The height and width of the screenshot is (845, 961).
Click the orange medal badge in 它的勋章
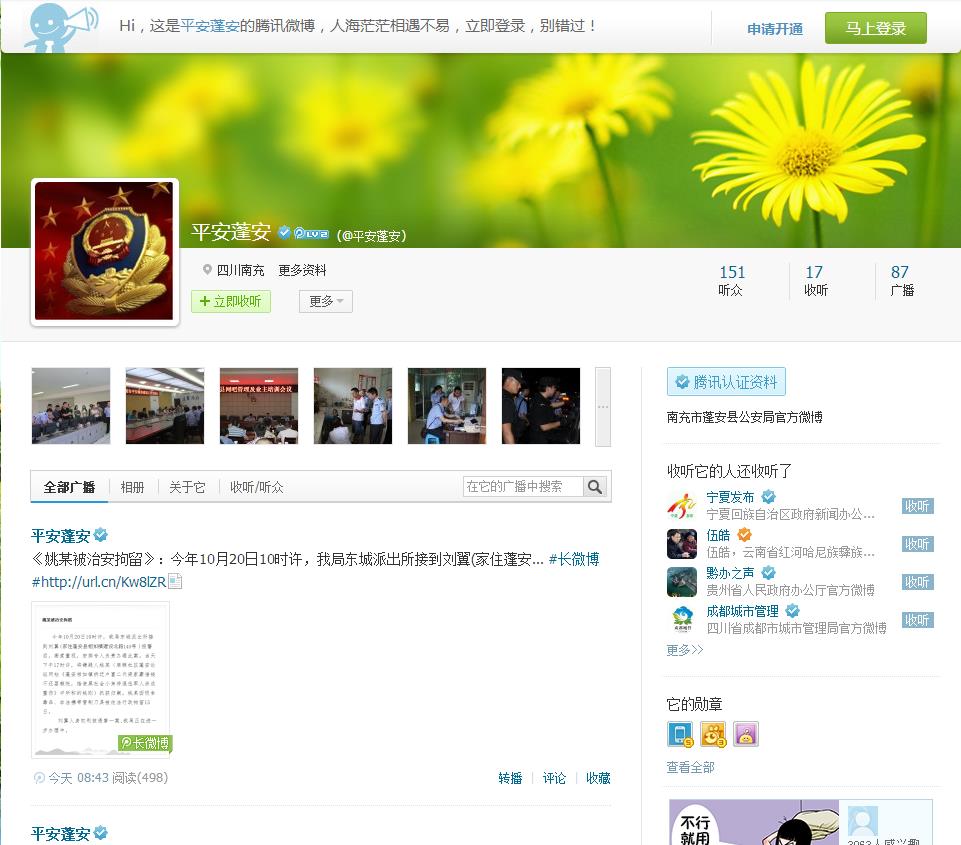pos(713,734)
